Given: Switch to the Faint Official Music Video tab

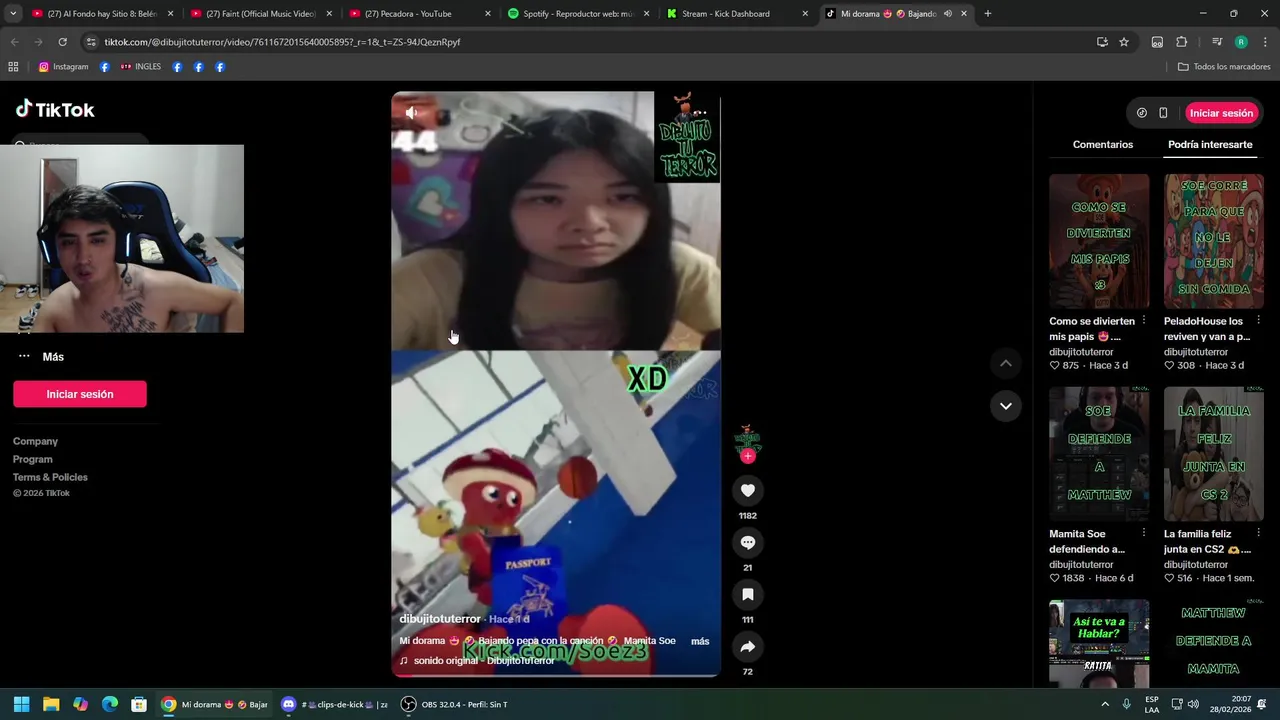Looking at the screenshot, I should click(x=260, y=14).
